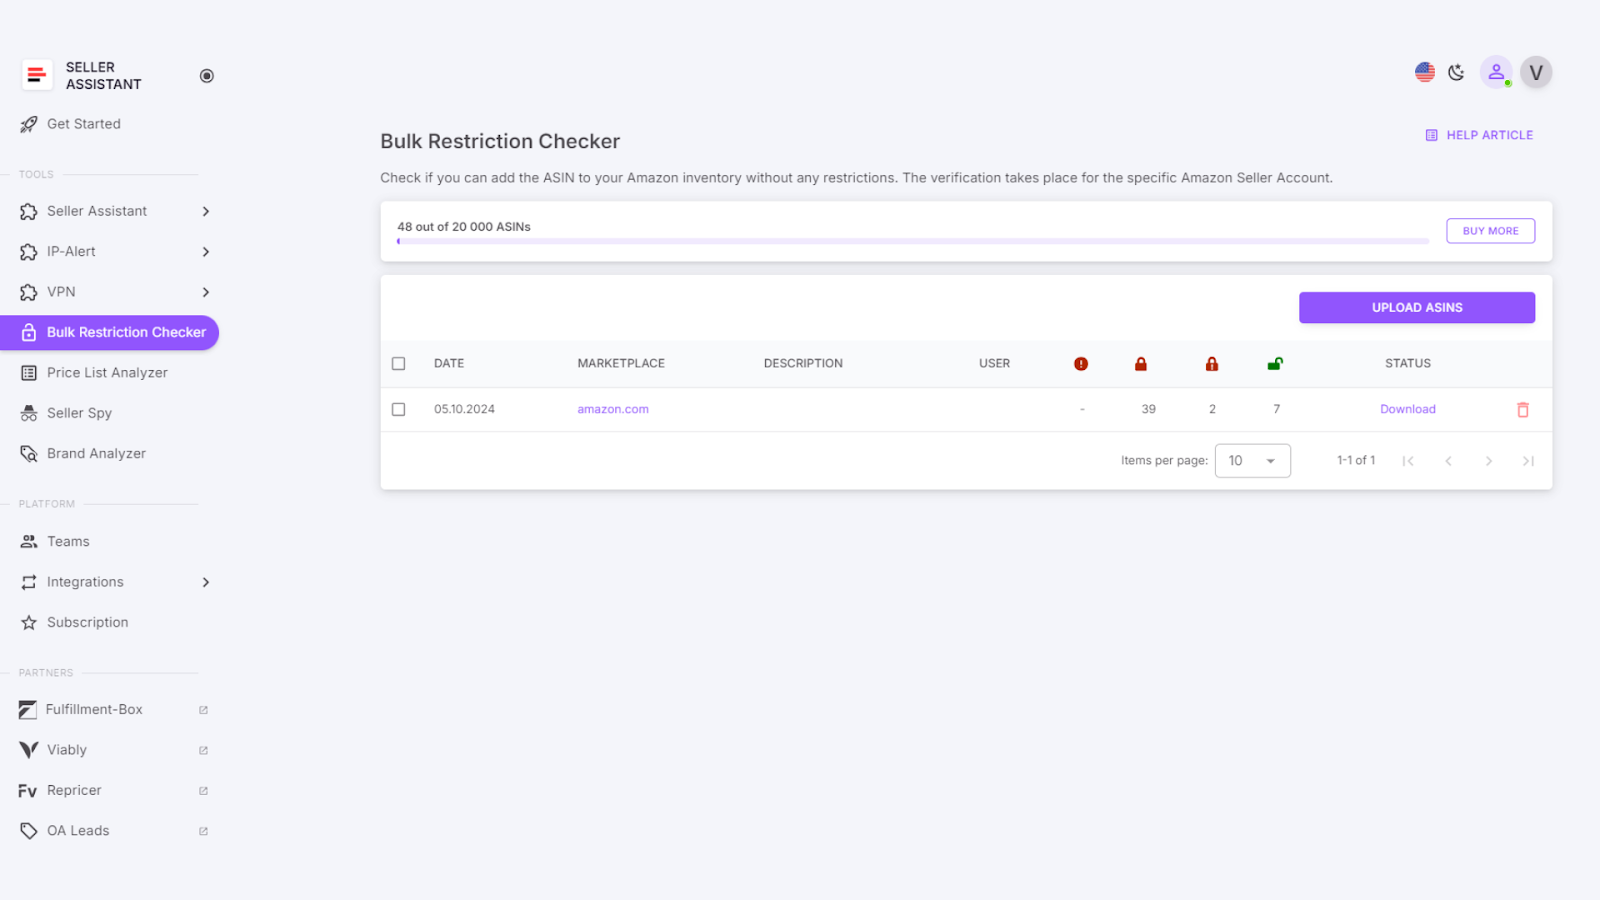This screenshot has width=1600, height=900.
Task: Check the 05.10.2024 row checkbox
Action: [398, 409]
